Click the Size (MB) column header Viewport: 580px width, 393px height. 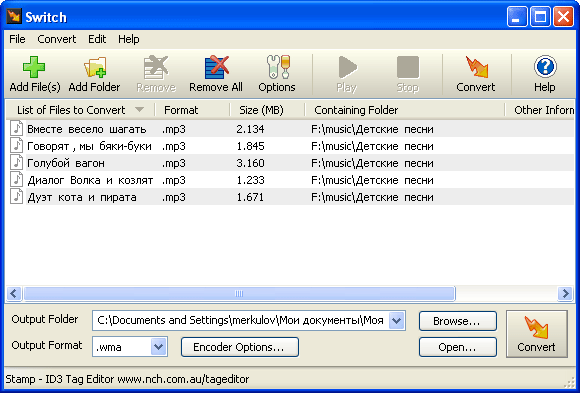[x=267, y=110]
